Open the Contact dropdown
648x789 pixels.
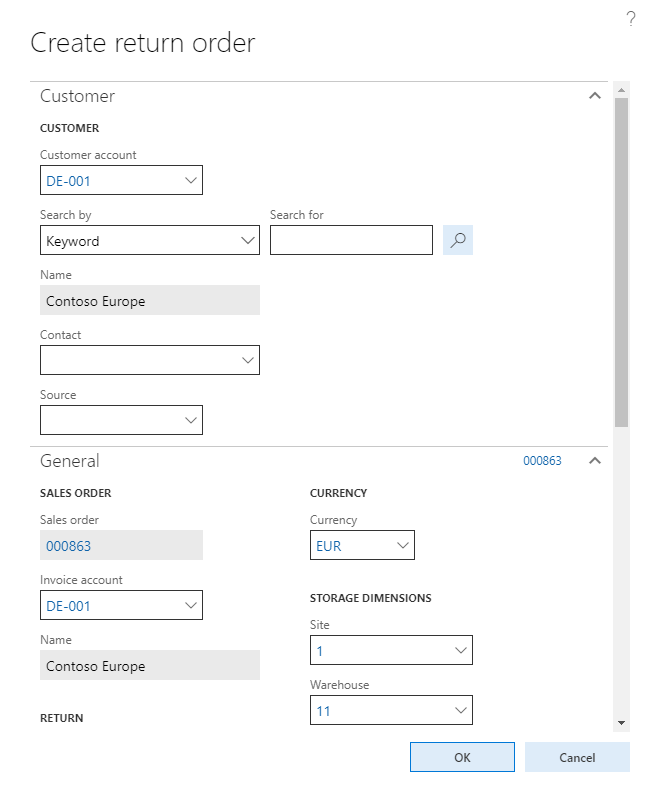pos(248,360)
